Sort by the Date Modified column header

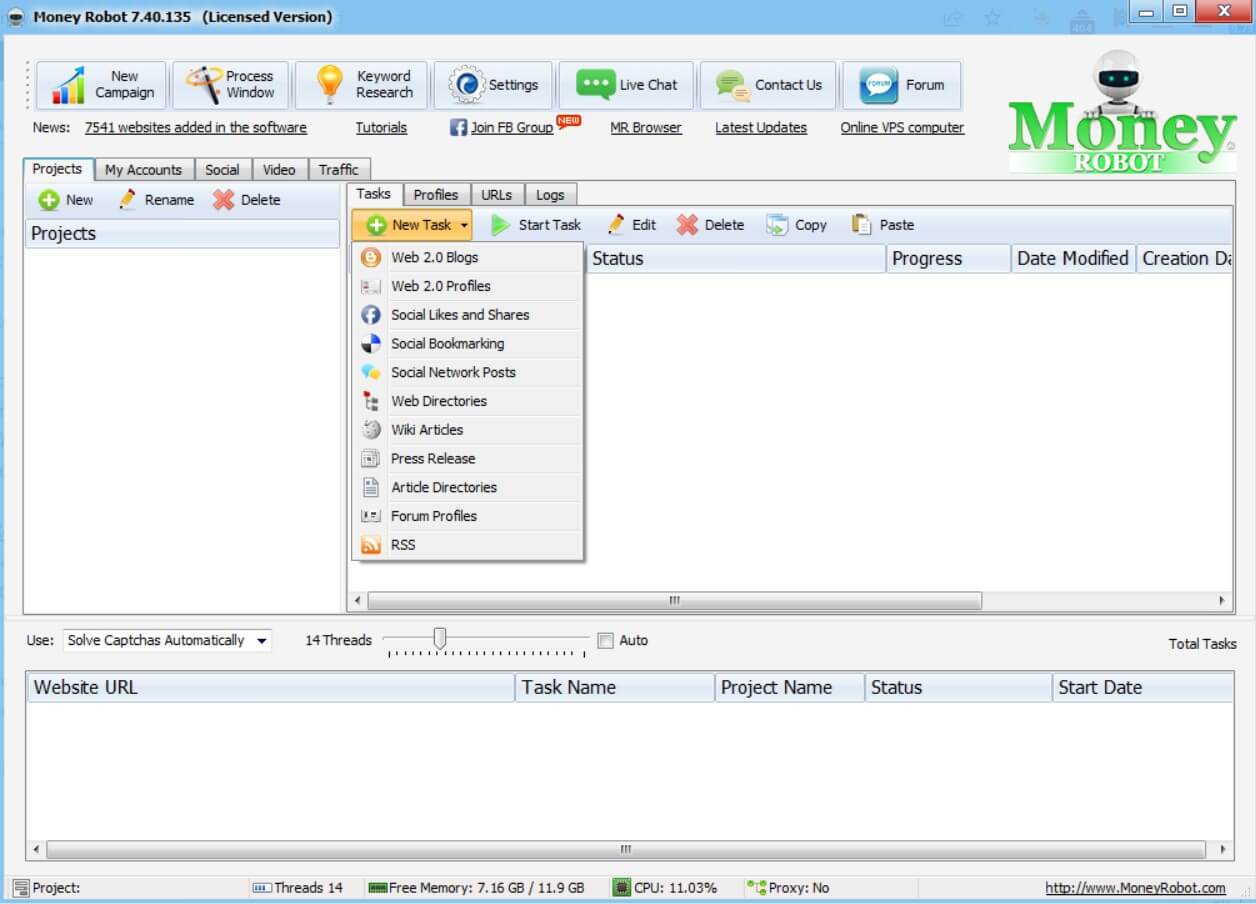(x=1073, y=259)
